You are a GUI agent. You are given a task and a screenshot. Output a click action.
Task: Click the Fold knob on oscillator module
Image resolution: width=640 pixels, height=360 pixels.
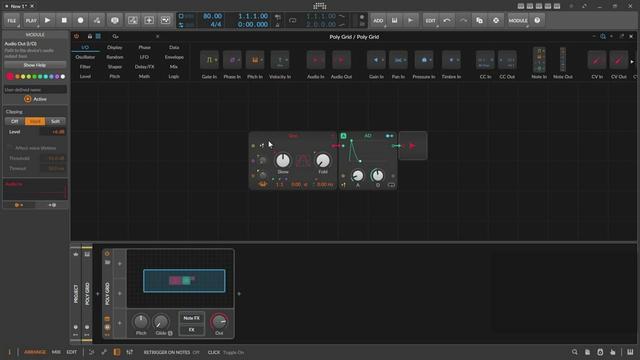click(323, 160)
